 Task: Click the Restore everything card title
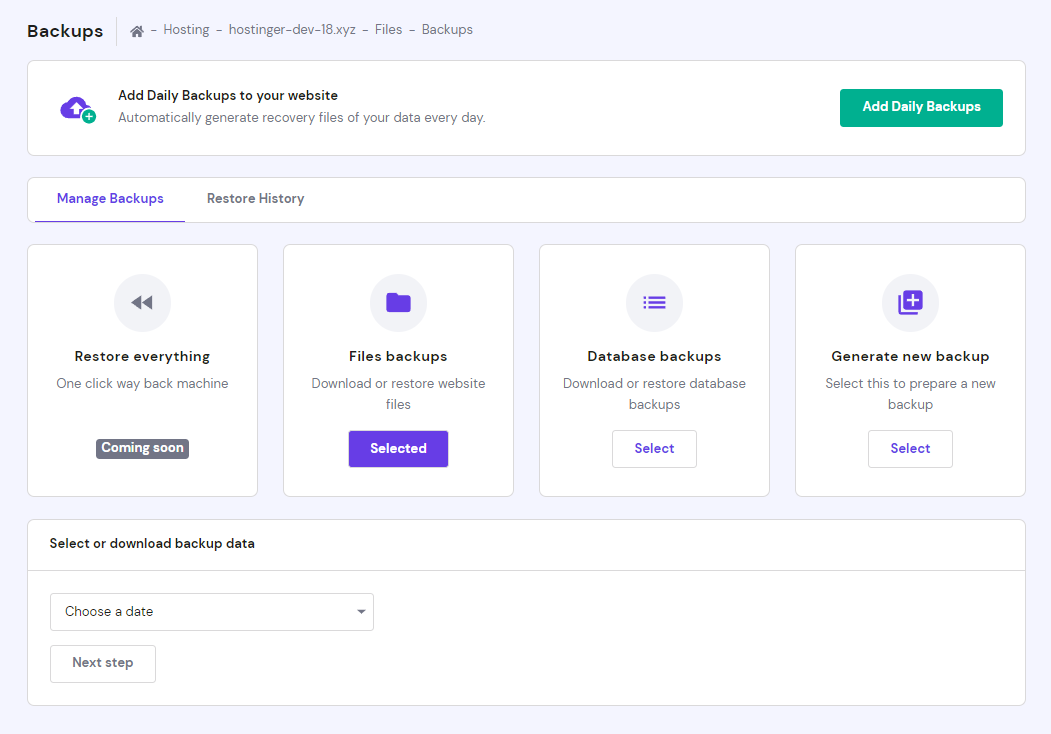pyautogui.click(x=142, y=357)
